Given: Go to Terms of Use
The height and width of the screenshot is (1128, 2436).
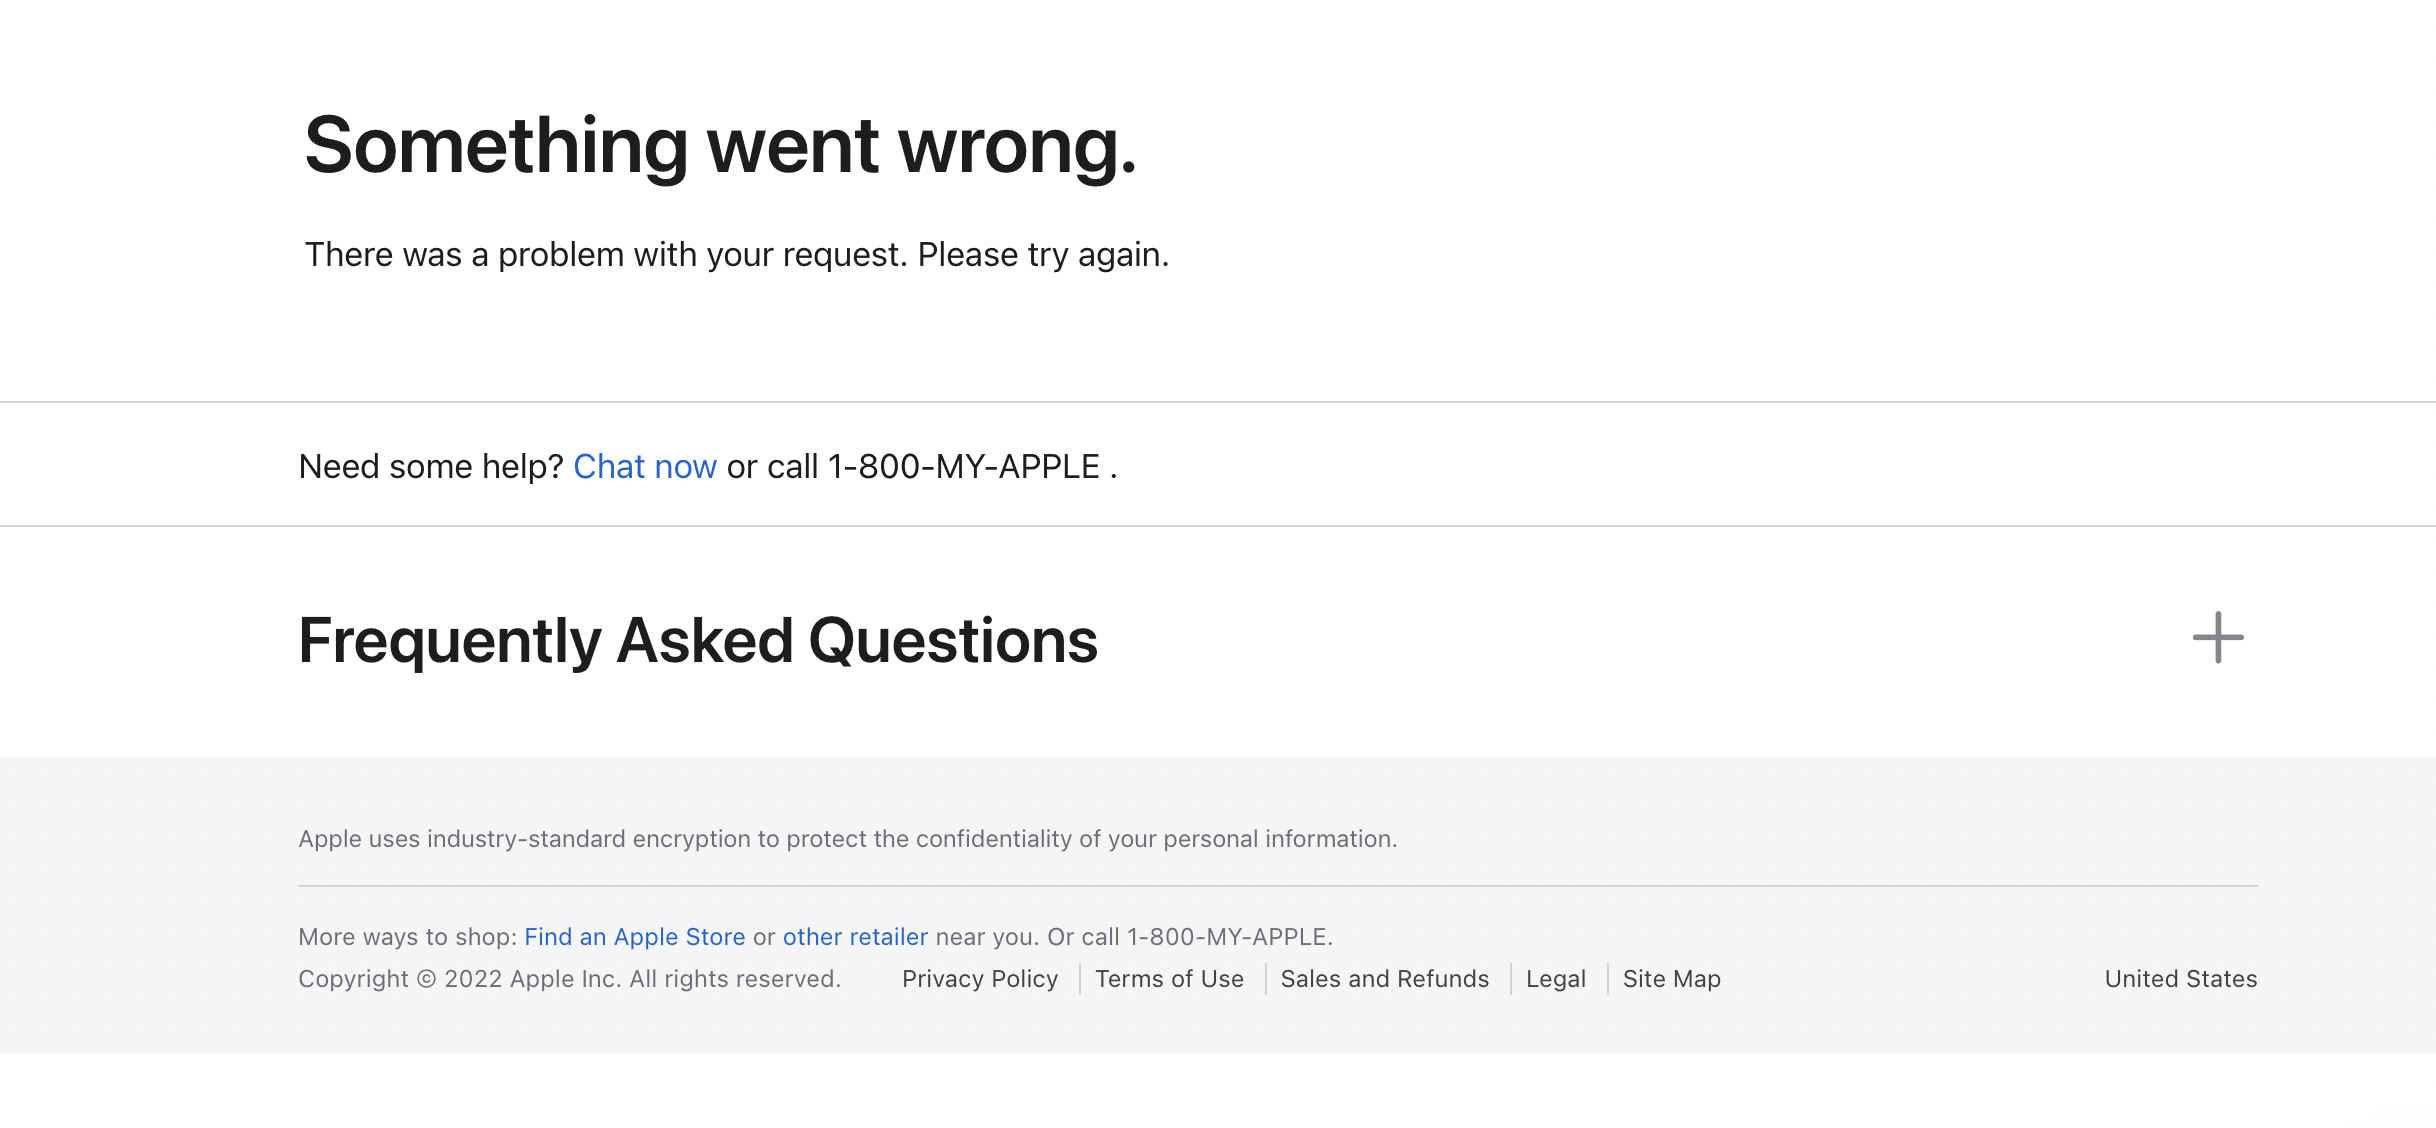Looking at the screenshot, I should coord(1169,979).
